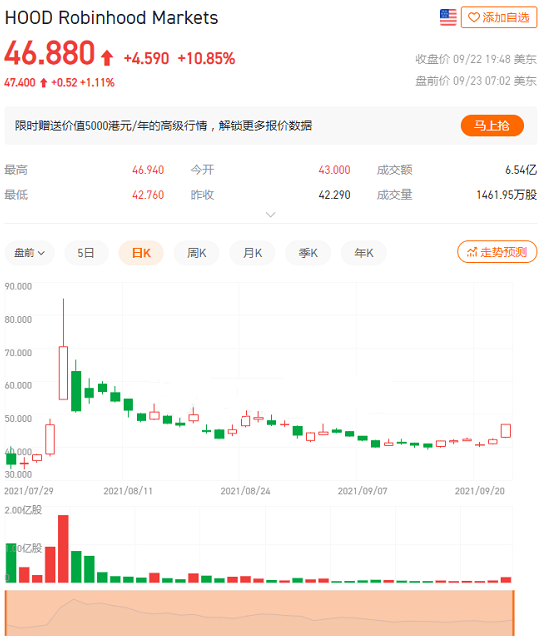Click the US flag icon
The height and width of the screenshot is (636, 540).
448,17
